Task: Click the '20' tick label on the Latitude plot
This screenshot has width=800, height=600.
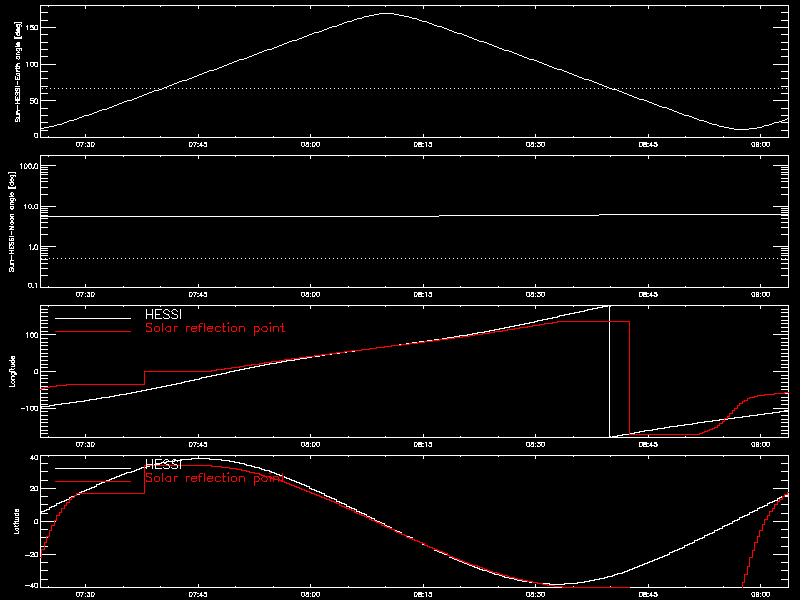Action: pyautogui.click(x=34, y=489)
